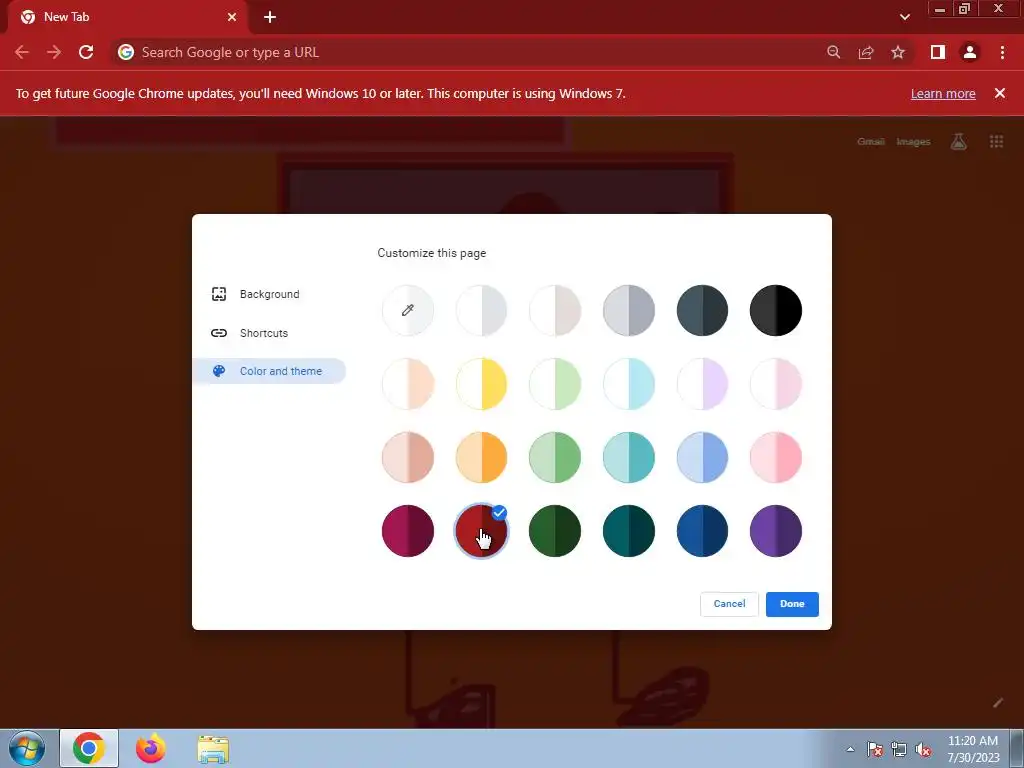Apply the dark teal theme swatch
Screen dimensions: 1024x768
[628, 531]
